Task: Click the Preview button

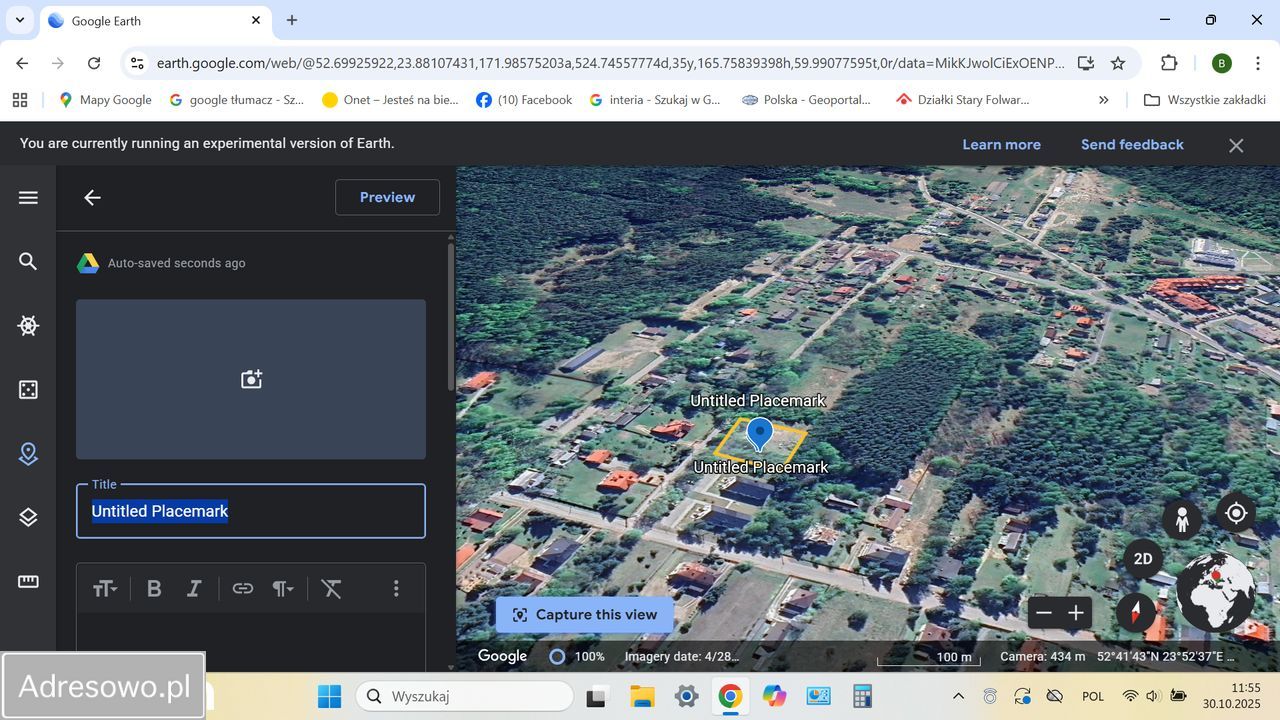Action: tap(387, 197)
